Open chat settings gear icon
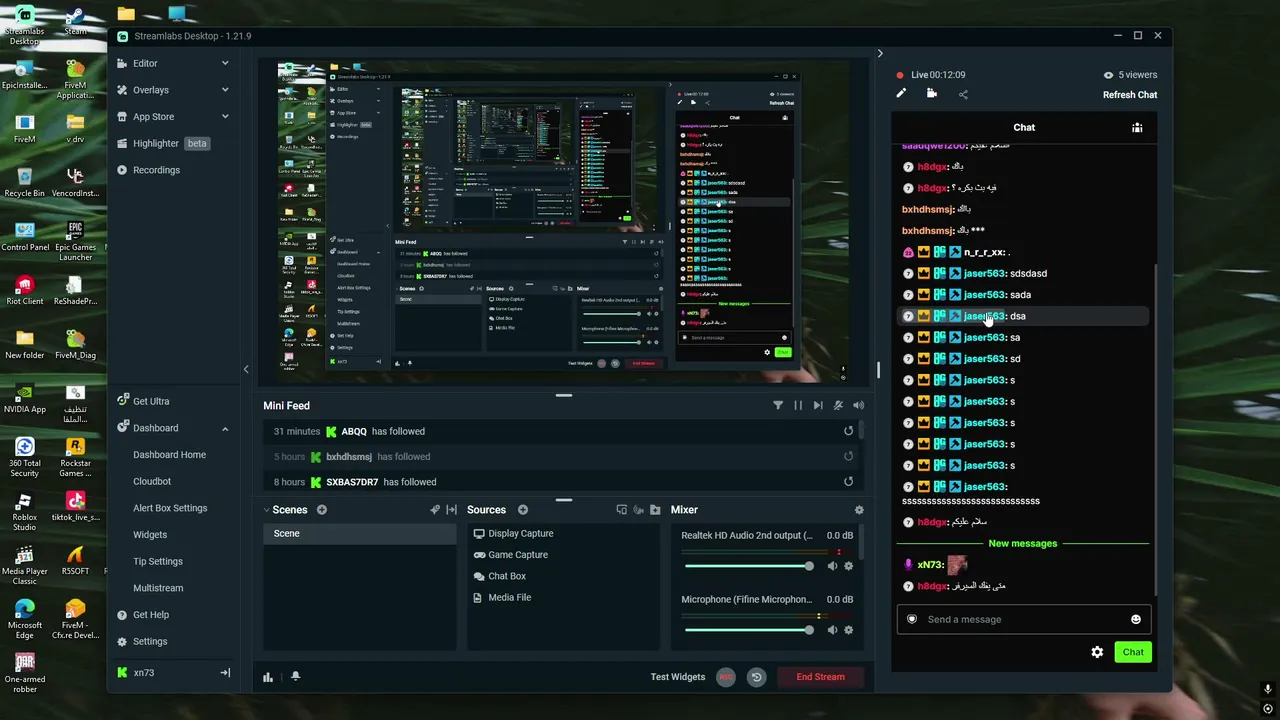Screen dimensions: 1280x720 tap(1097, 652)
